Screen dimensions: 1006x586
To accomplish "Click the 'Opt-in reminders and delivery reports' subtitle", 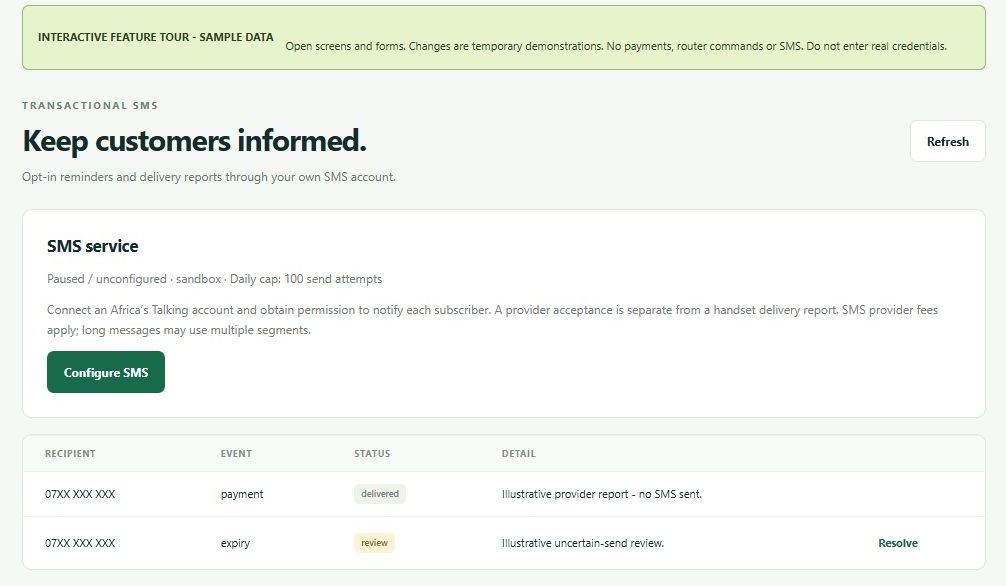I will [209, 177].
